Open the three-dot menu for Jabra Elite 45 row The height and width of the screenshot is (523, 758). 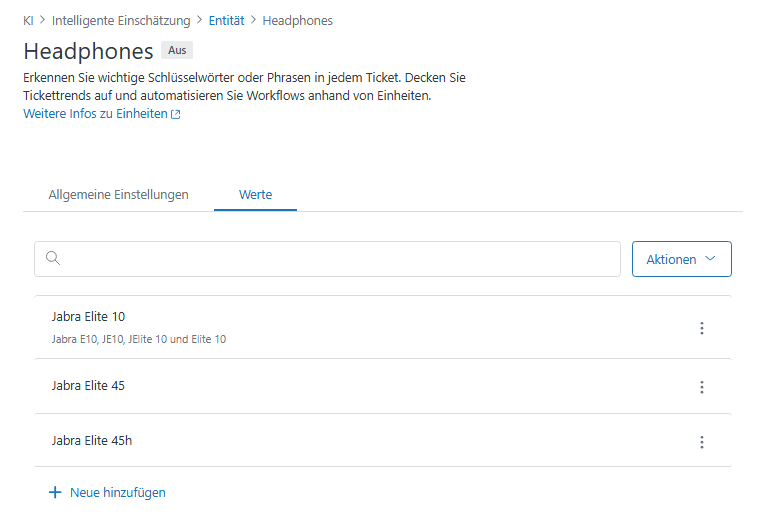pos(701,387)
